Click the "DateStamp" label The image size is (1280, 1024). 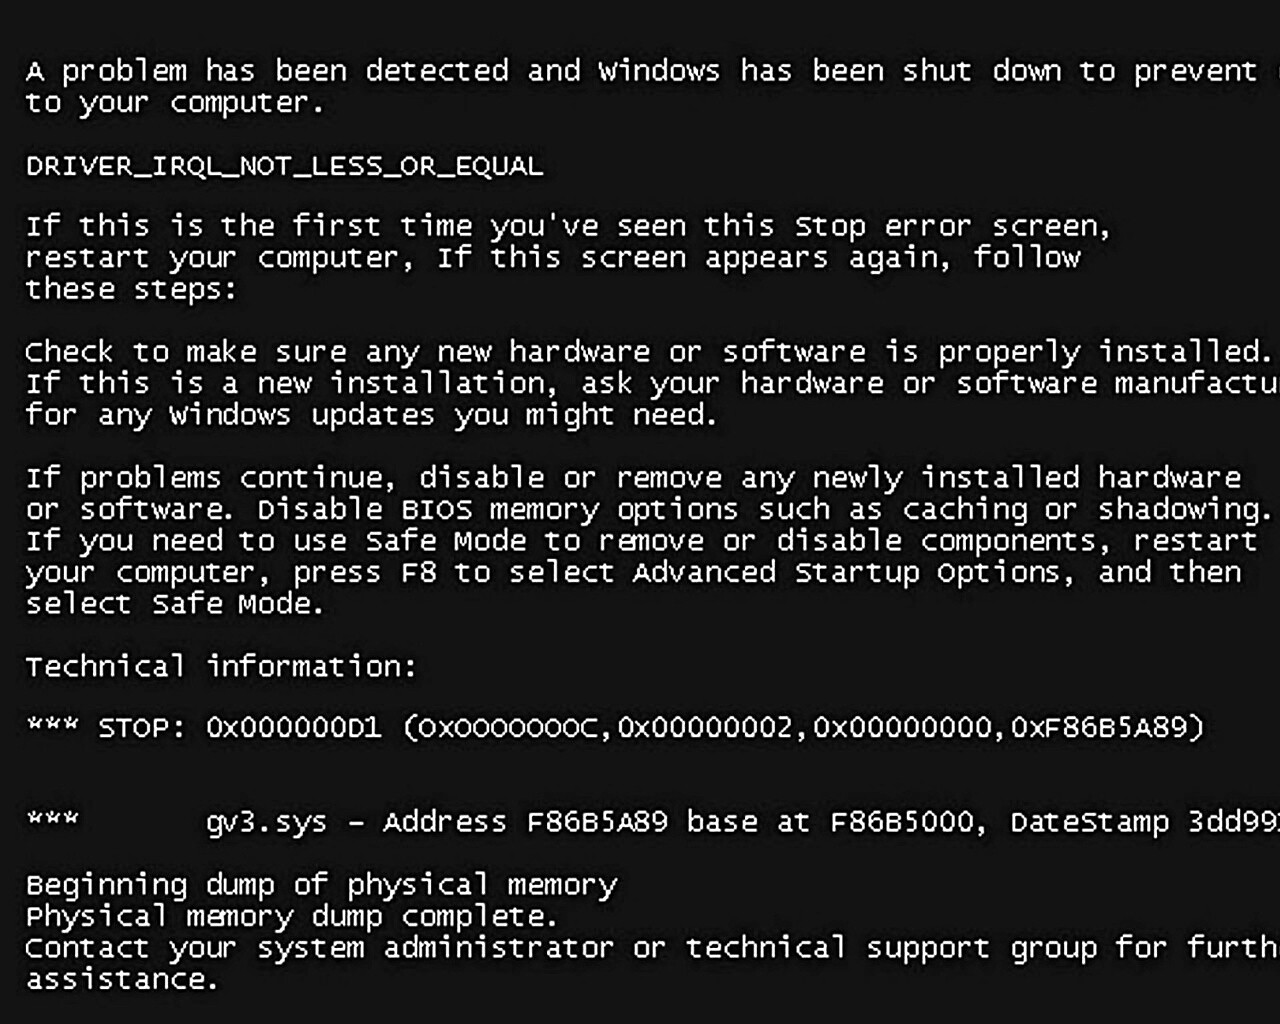(x=1089, y=823)
